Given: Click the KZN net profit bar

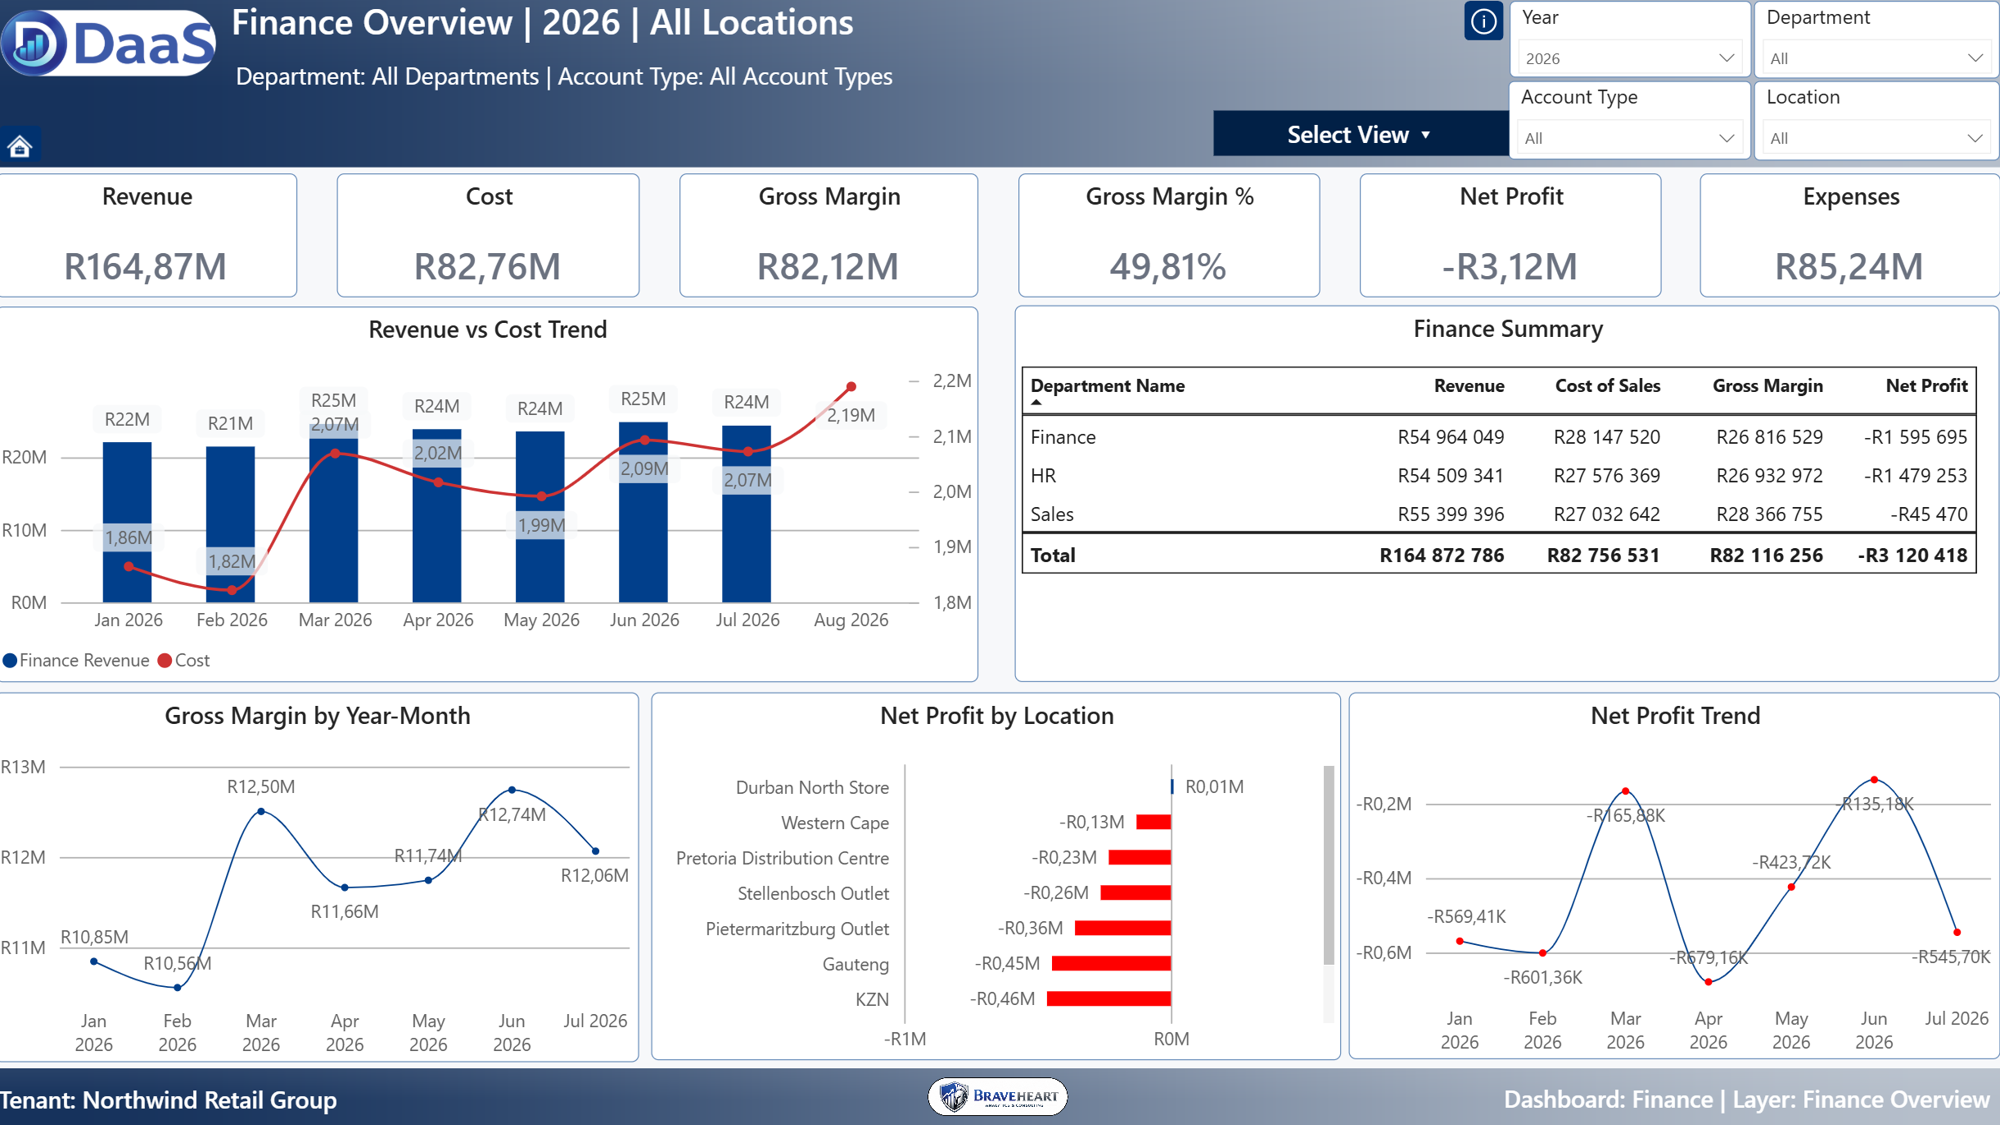Looking at the screenshot, I should click(1109, 999).
